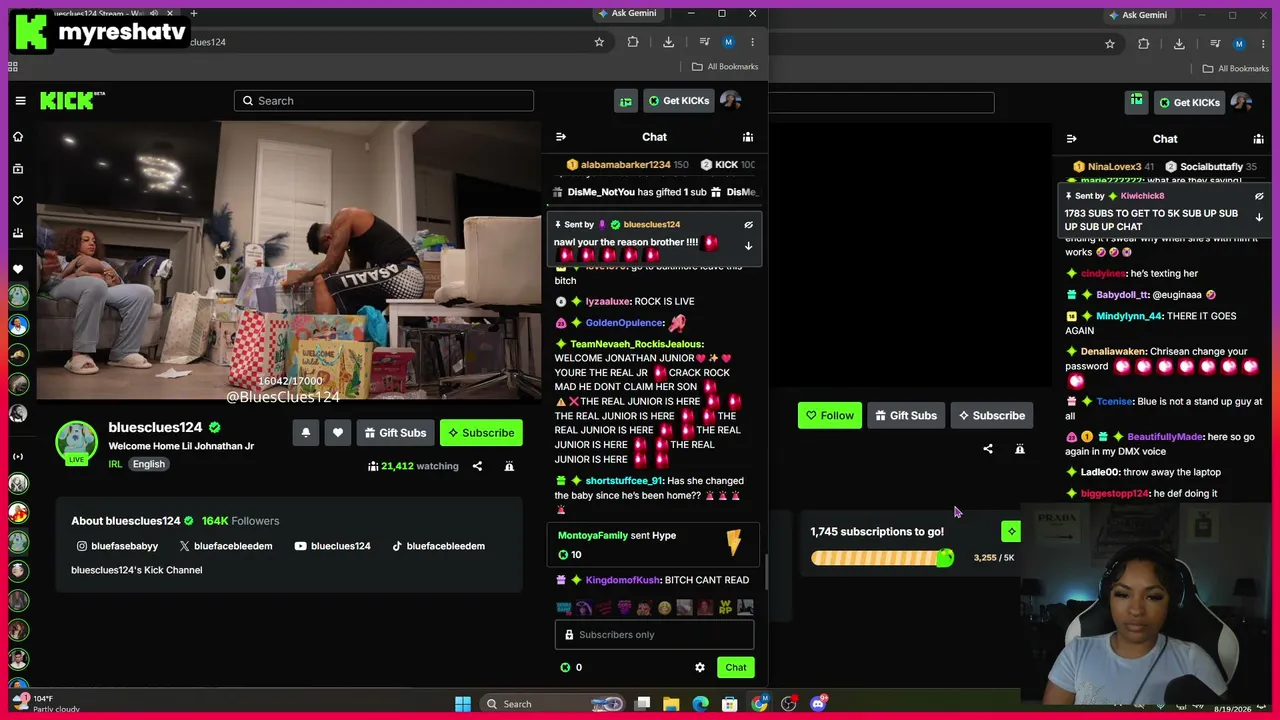Launch Microsoft Edge from the taskbar

coord(700,704)
